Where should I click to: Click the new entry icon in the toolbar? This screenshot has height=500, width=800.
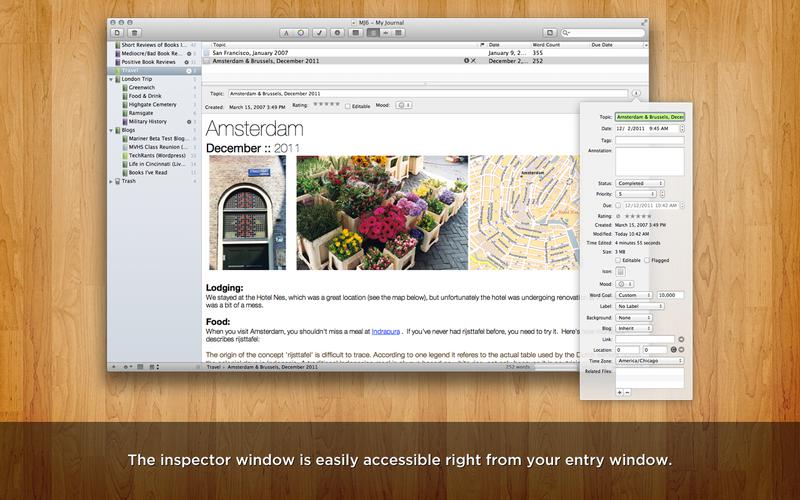pos(117,32)
